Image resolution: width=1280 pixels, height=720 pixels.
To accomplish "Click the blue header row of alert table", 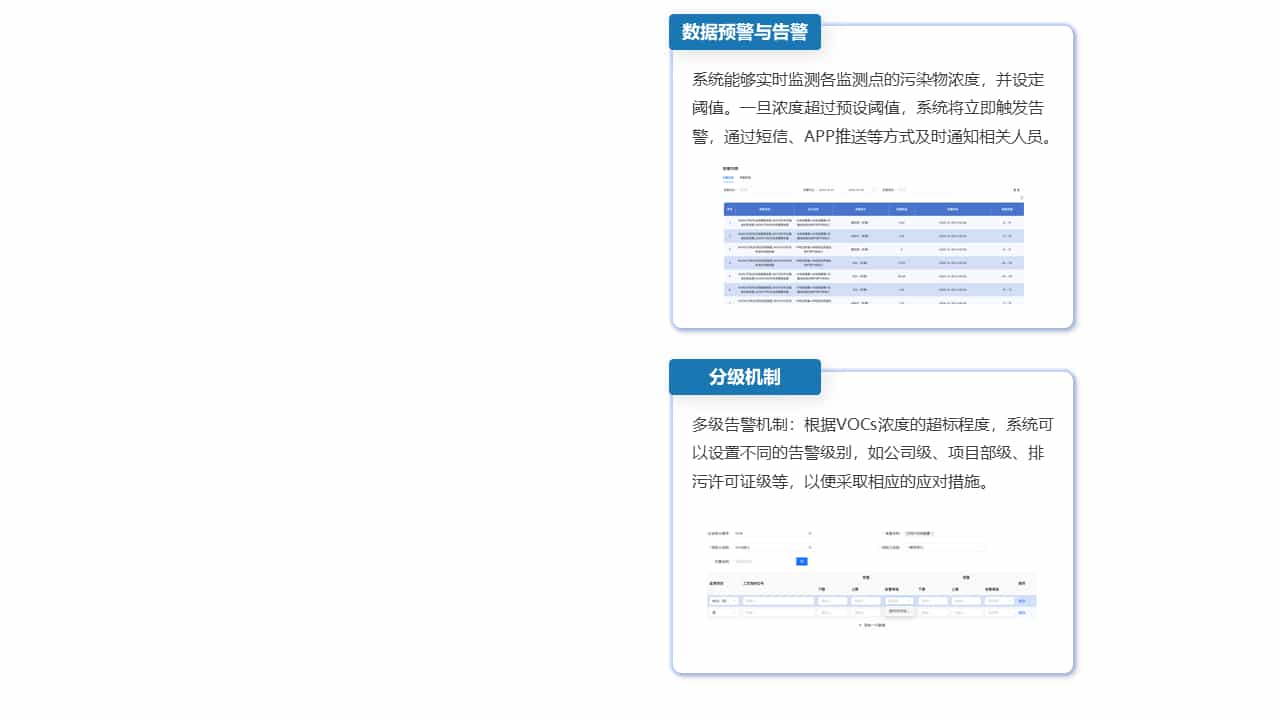I will 872,208.
